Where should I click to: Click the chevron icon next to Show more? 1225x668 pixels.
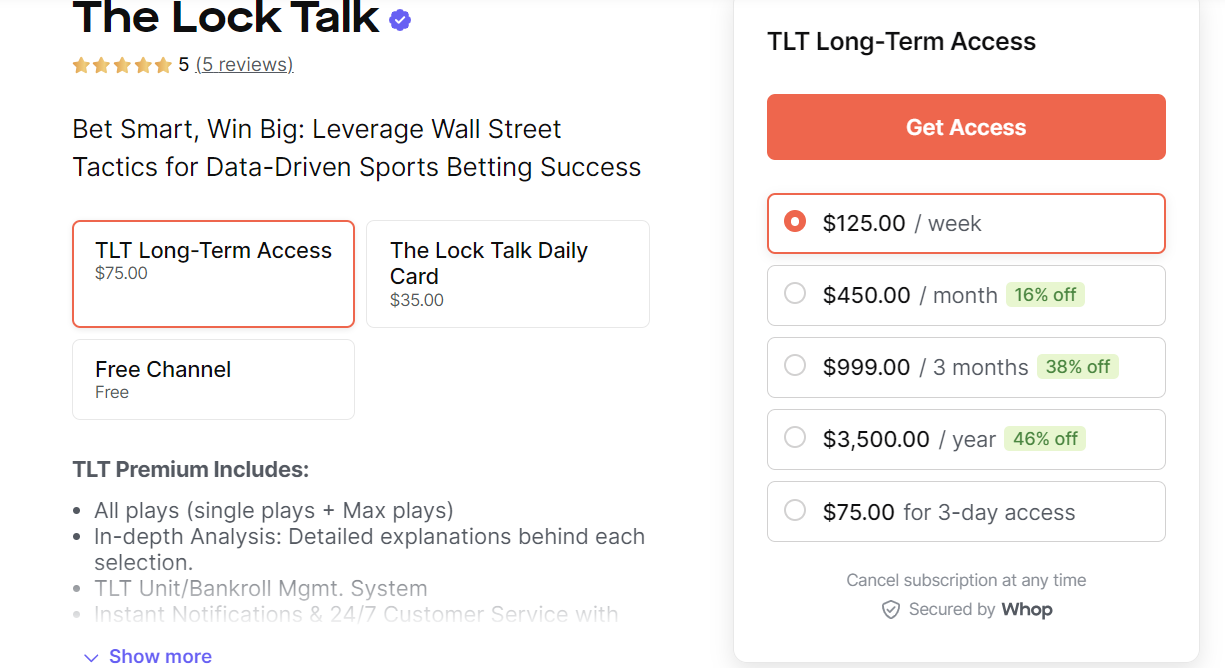pos(91,656)
